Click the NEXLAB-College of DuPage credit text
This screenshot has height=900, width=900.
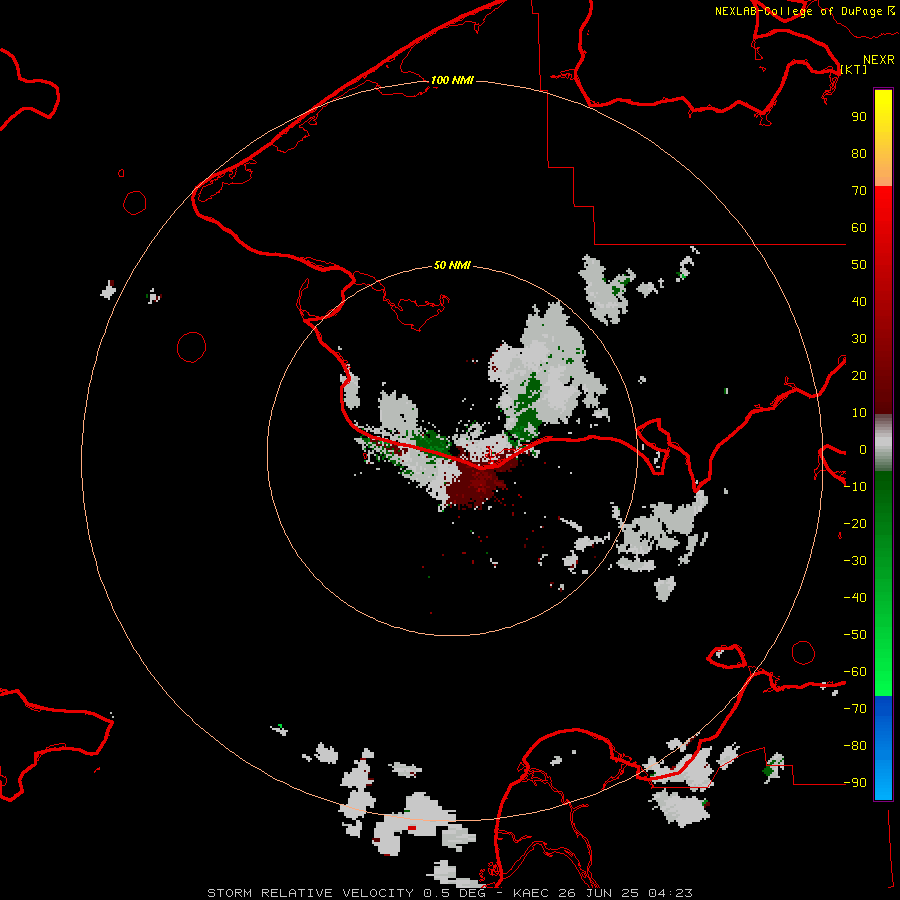tap(798, 11)
